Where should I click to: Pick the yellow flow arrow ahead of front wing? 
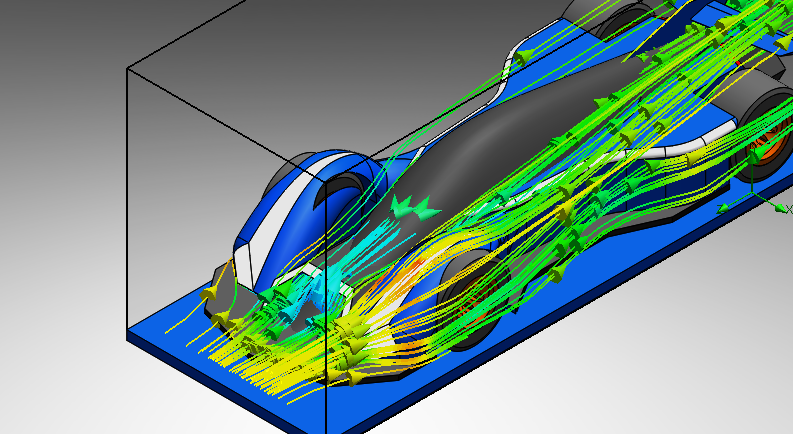[208, 294]
